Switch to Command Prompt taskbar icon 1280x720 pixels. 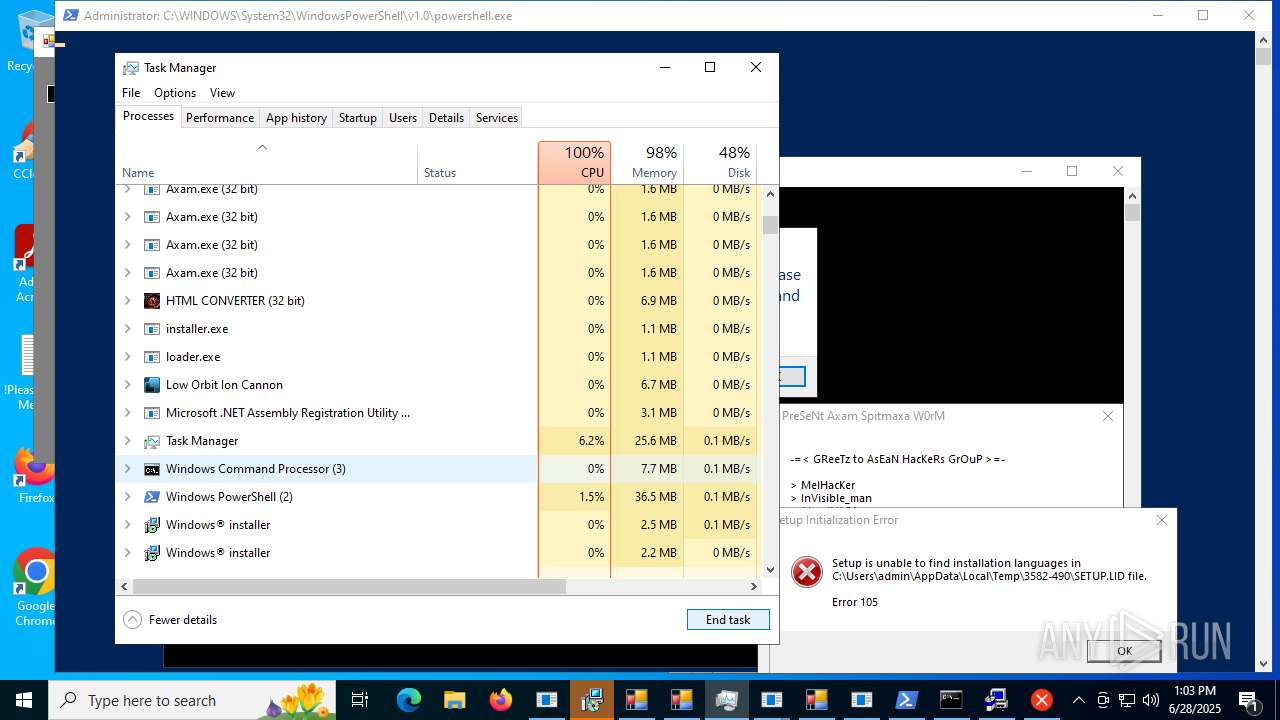click(x=951, y=700)
